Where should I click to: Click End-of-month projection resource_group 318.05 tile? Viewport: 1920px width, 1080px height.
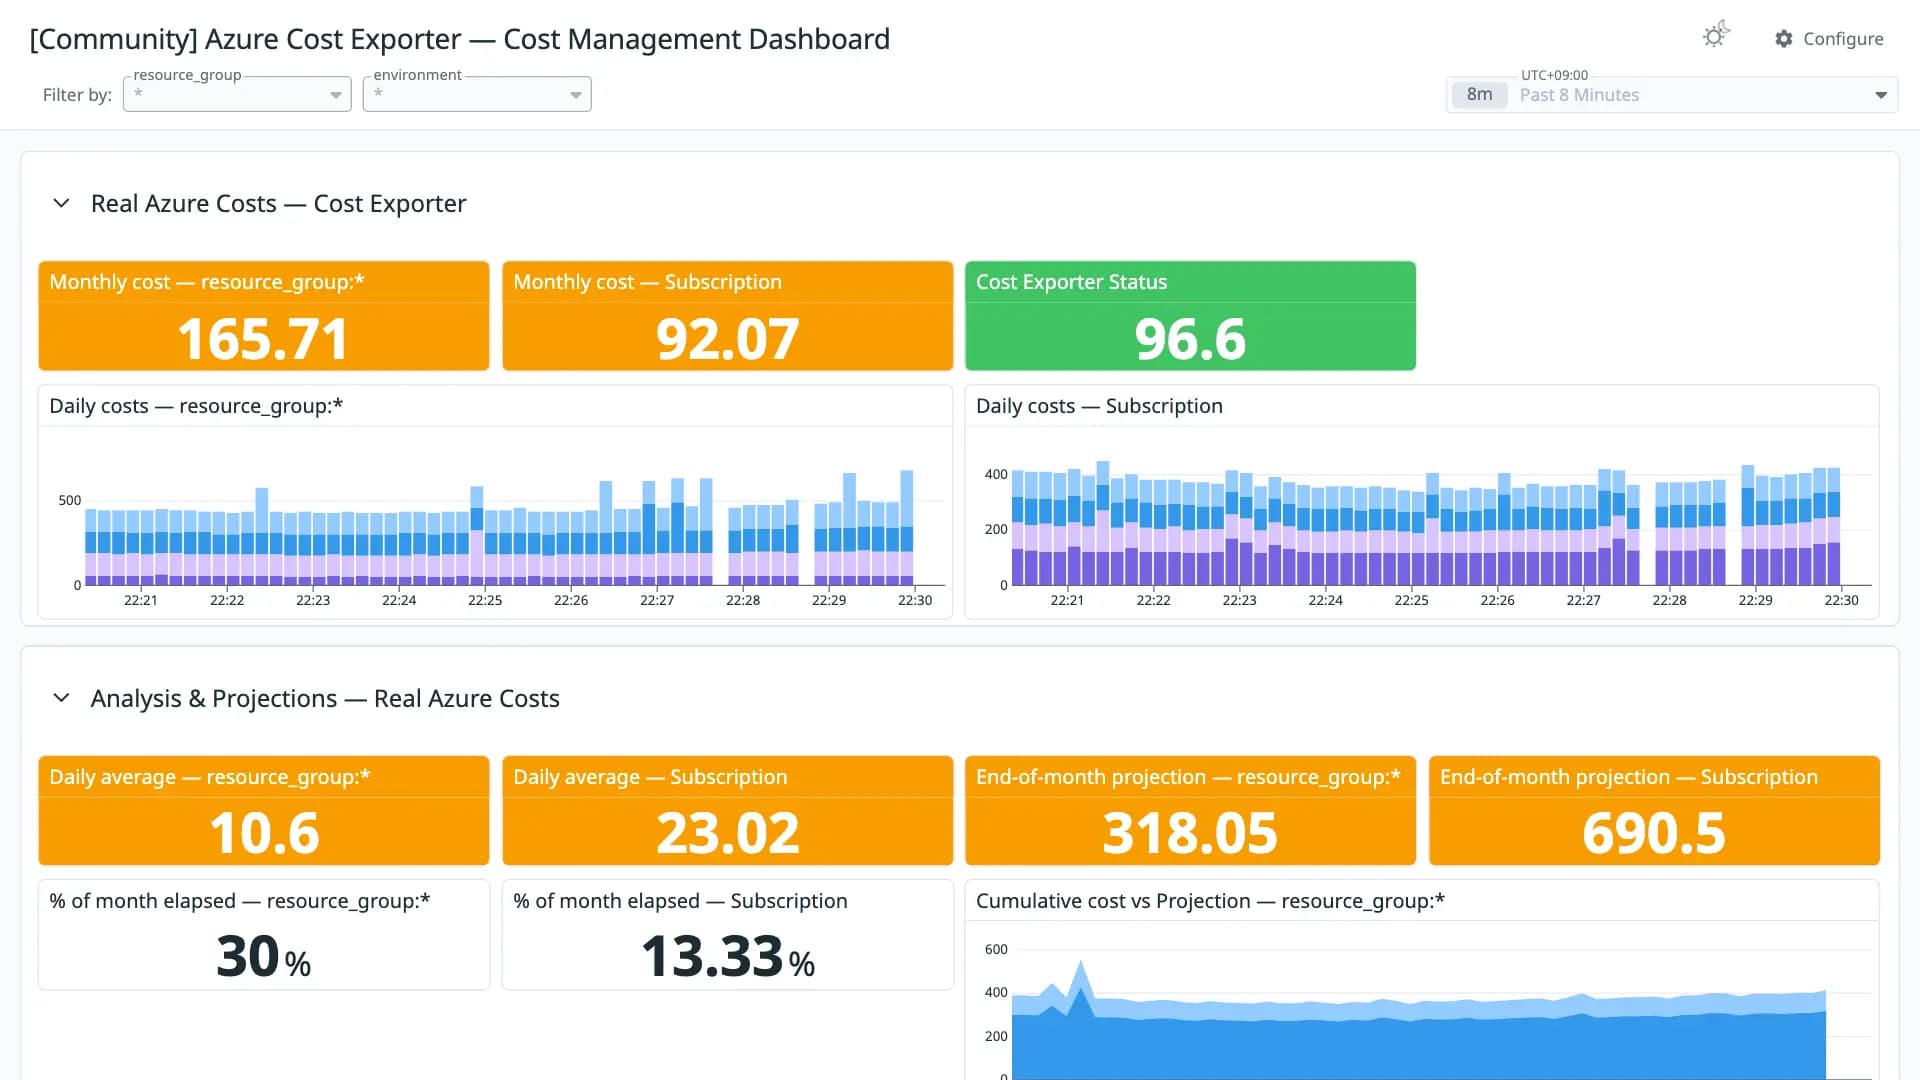click(x=1190, y=810)
